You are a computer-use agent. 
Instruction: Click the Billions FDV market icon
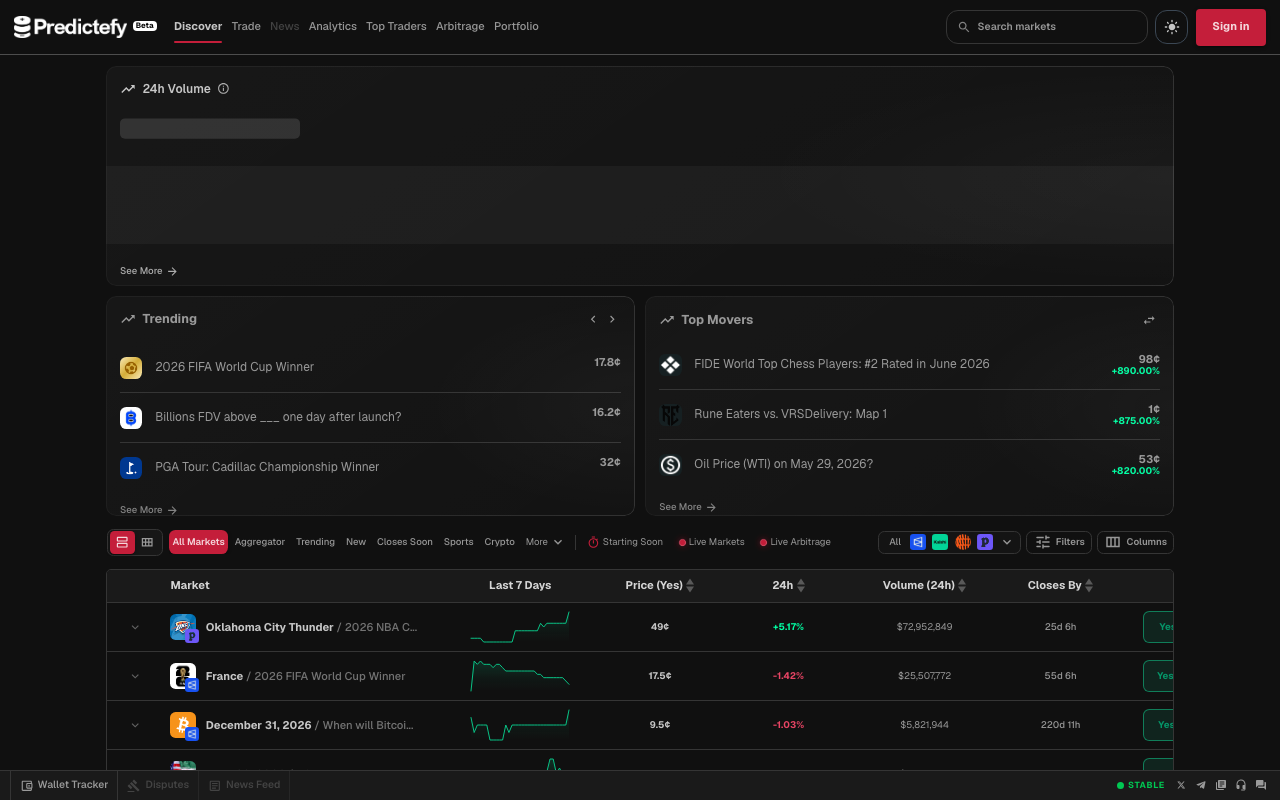click(131, 418)
